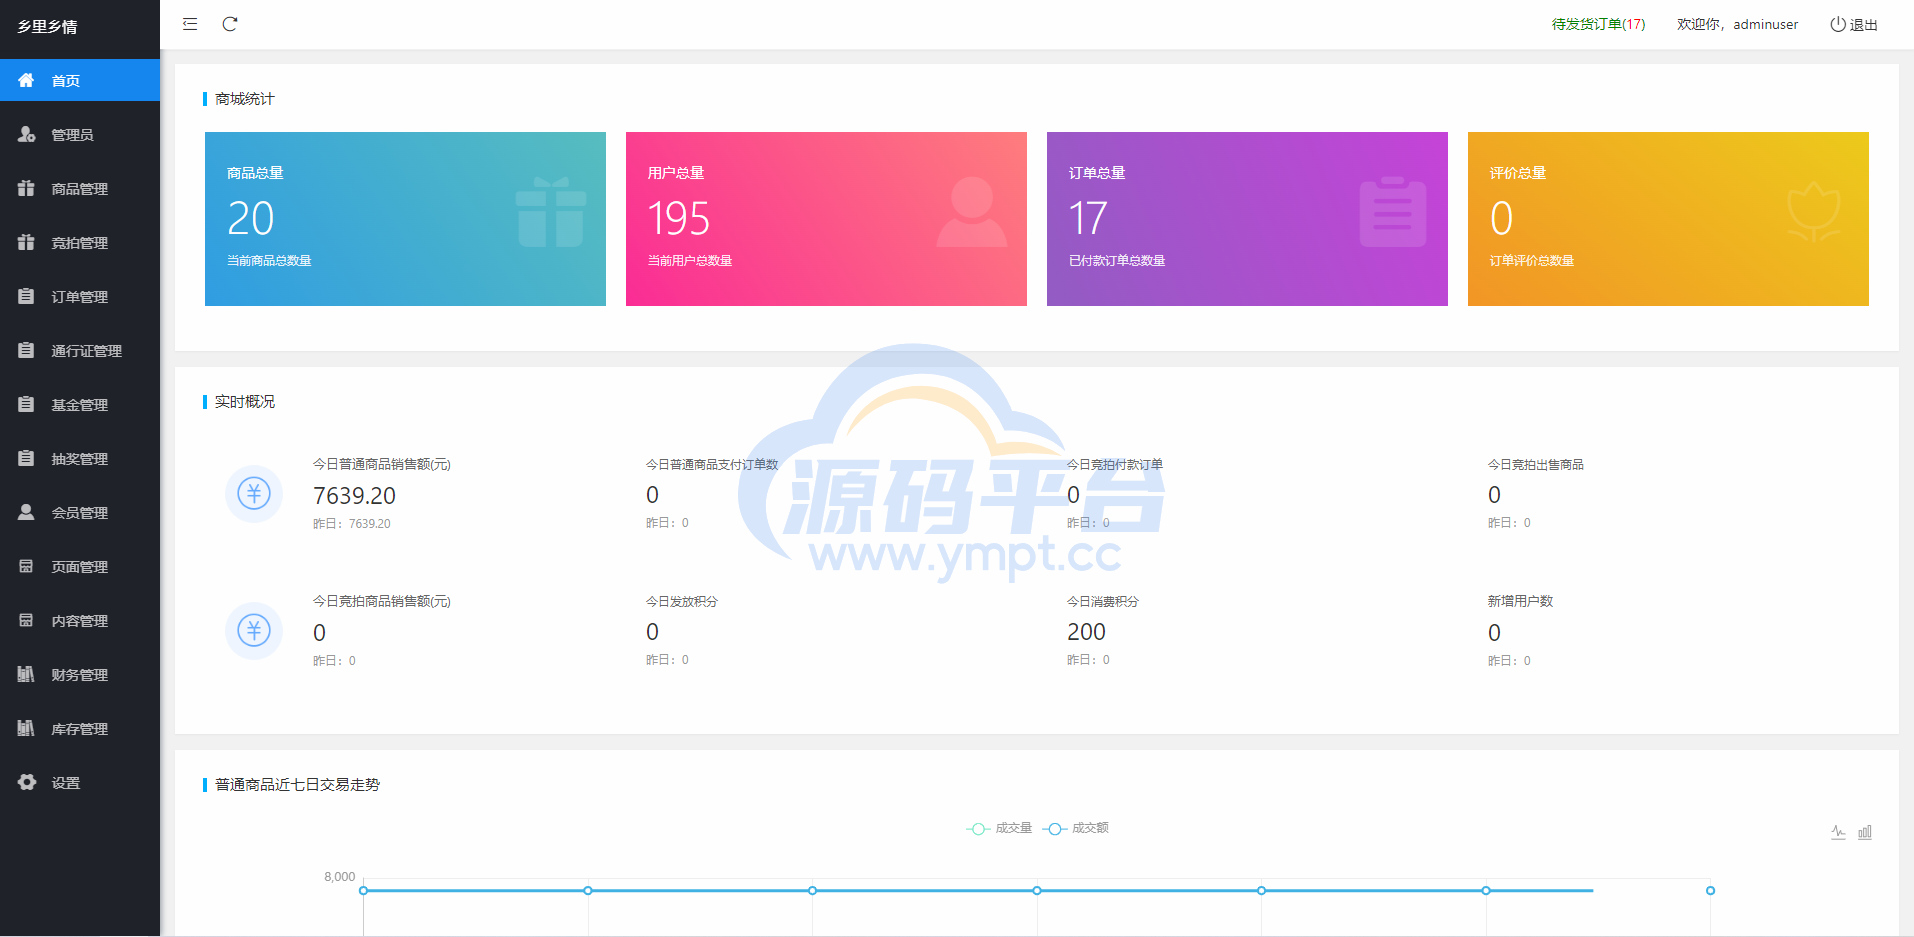This screenshot has width=1914, height=937.
Task: Click the 订单总量 value 17
Action: [1088, 218]
